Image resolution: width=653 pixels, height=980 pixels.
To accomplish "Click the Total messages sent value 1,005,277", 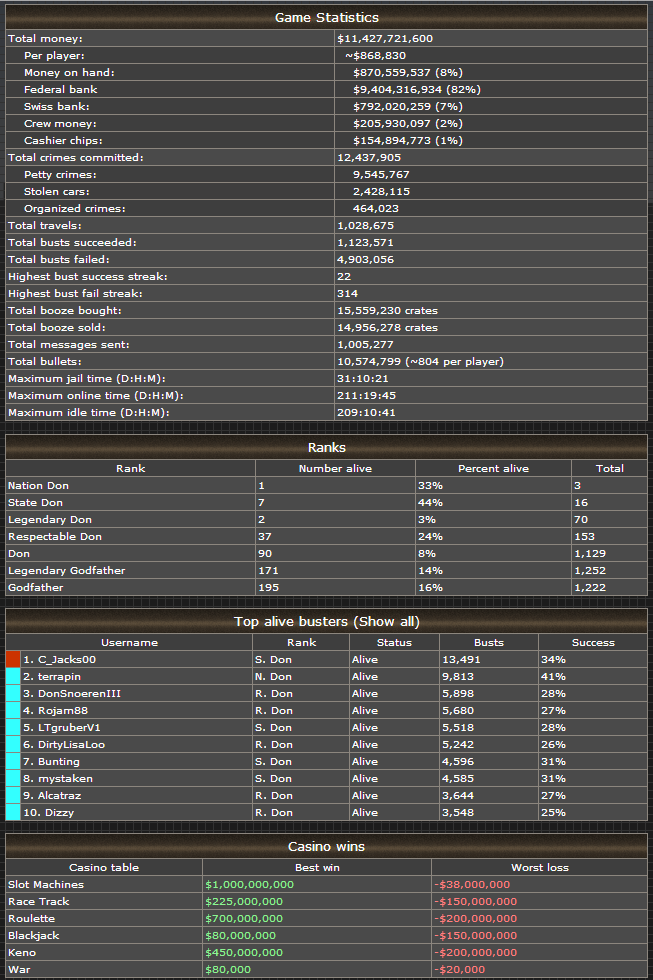I will (366, 344).
